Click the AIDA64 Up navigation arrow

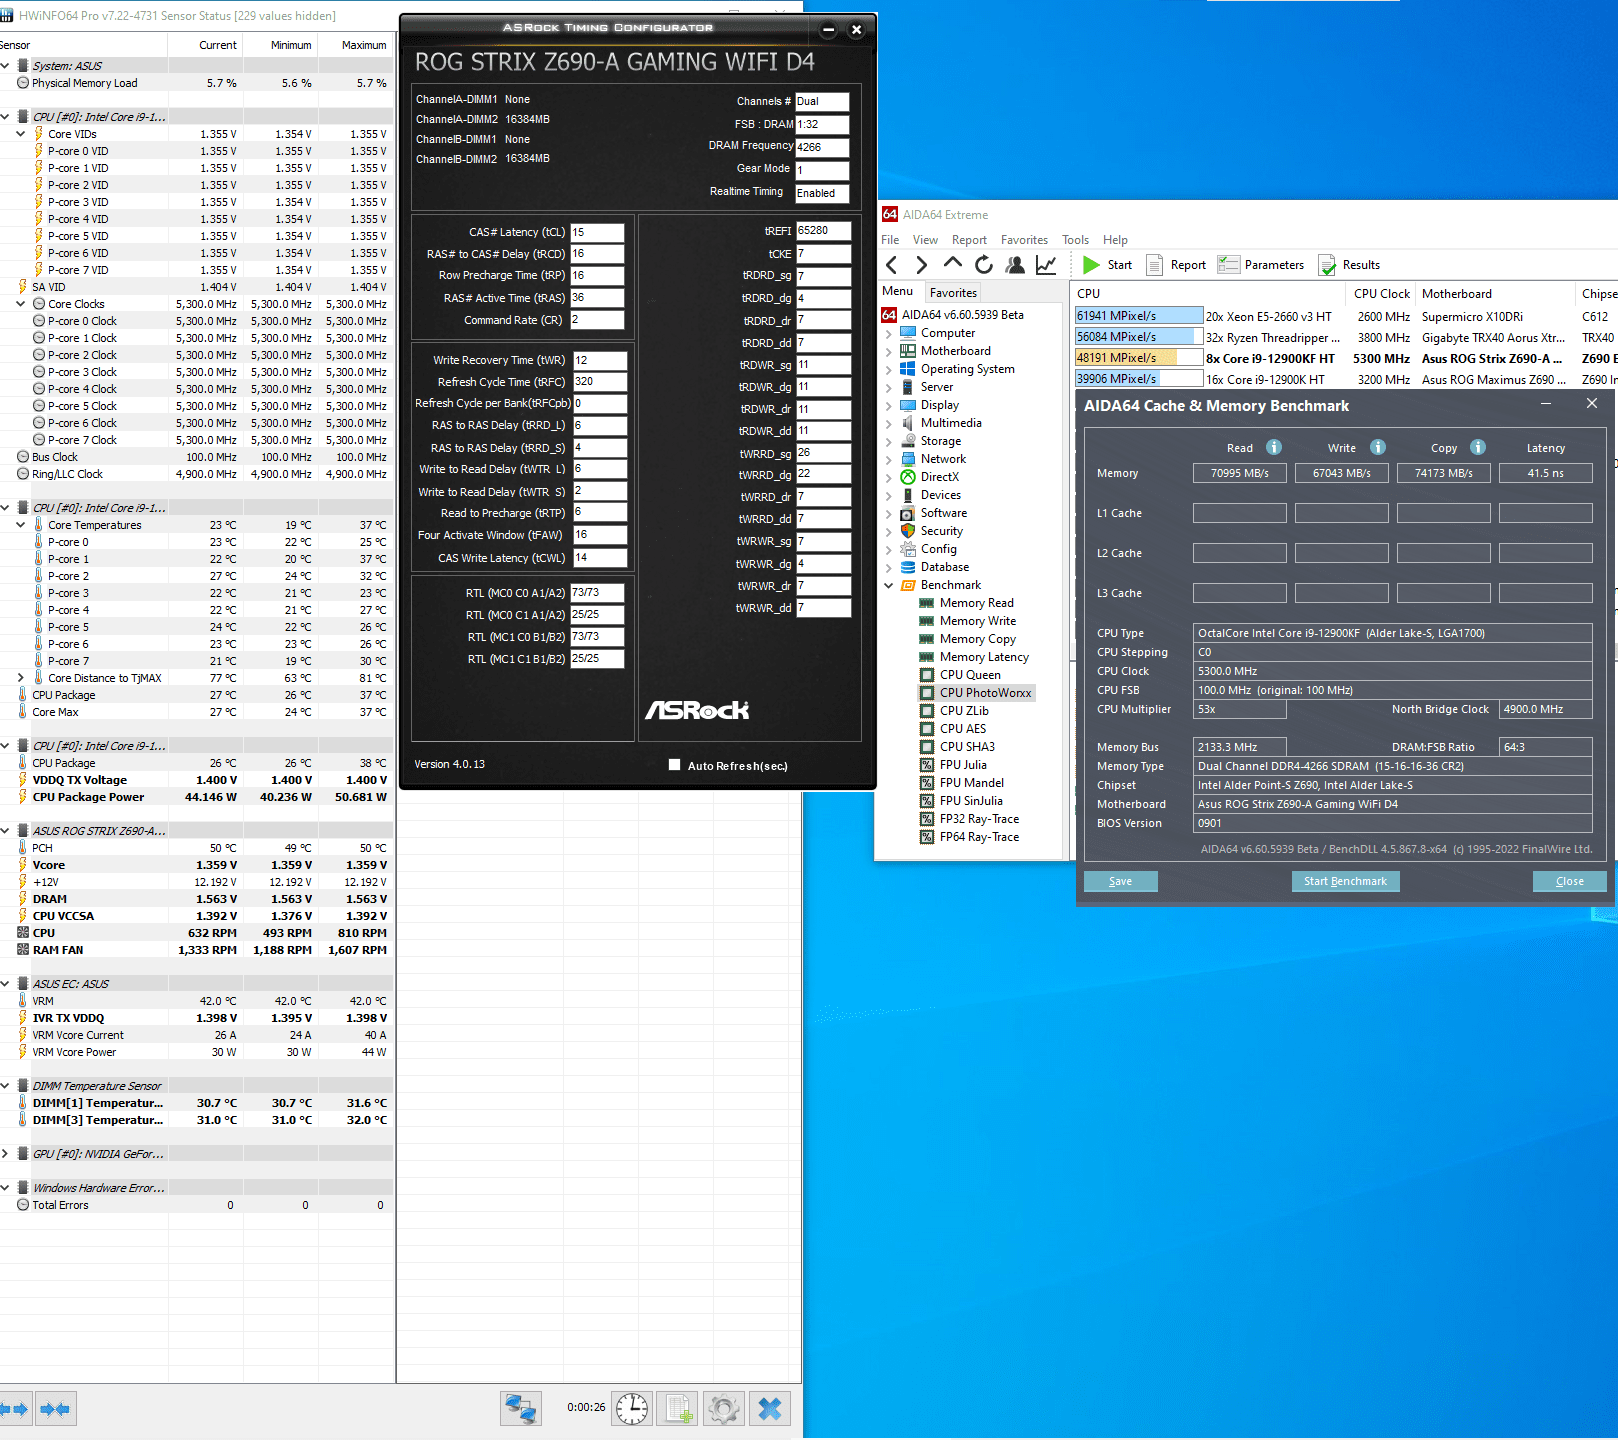tap(953, 263)
